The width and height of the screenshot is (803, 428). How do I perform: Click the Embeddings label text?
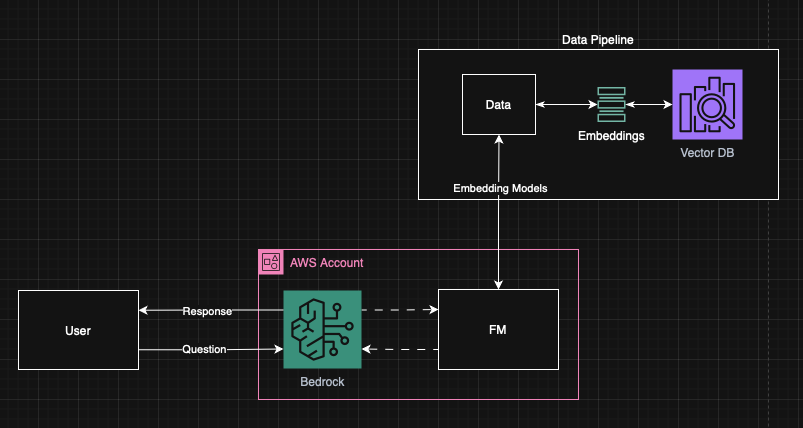click(x=611, y=136)
